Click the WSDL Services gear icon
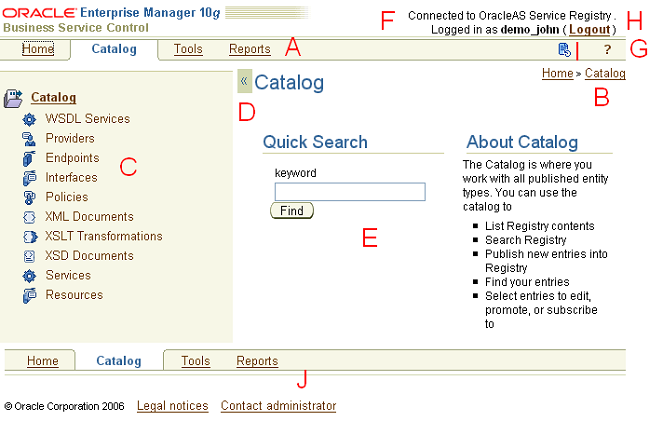The width and height of the screenshot is (663, 421). click(29, 120)
